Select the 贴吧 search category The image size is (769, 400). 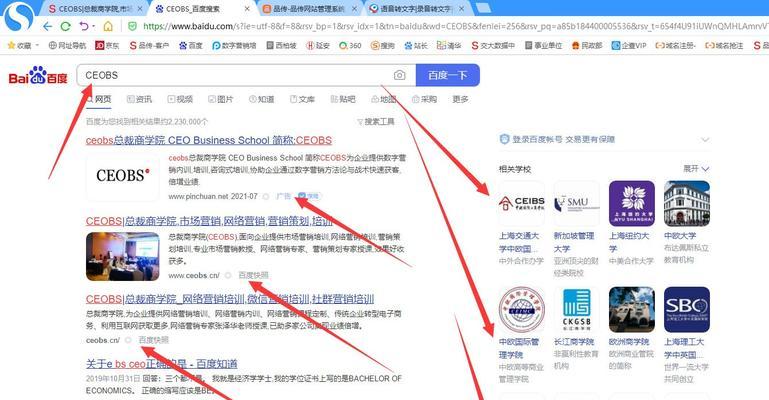click(343, 99)
